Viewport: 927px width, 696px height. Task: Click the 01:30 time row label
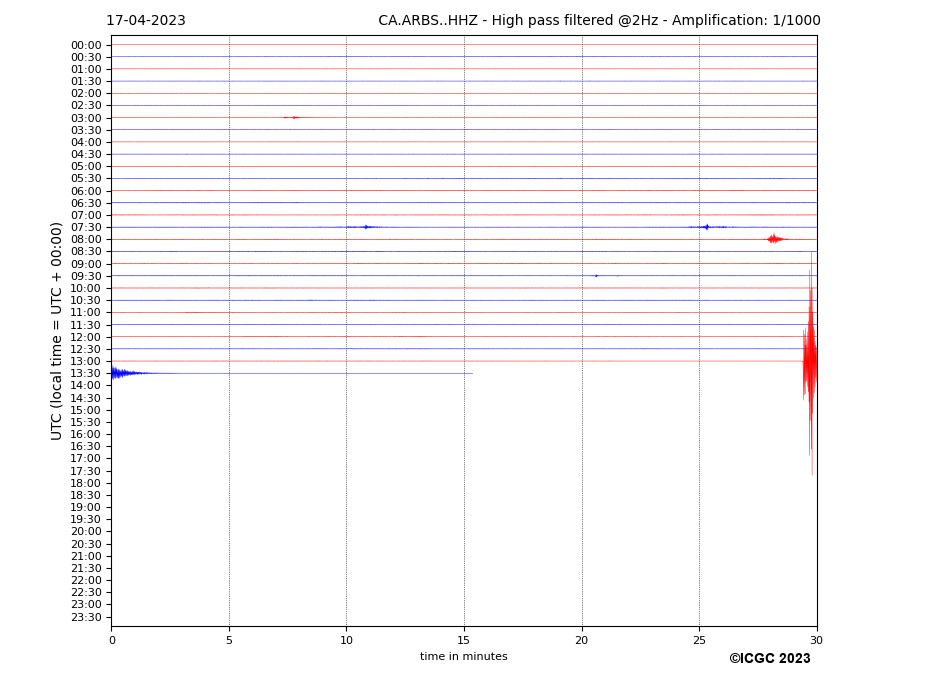point(86,82)
